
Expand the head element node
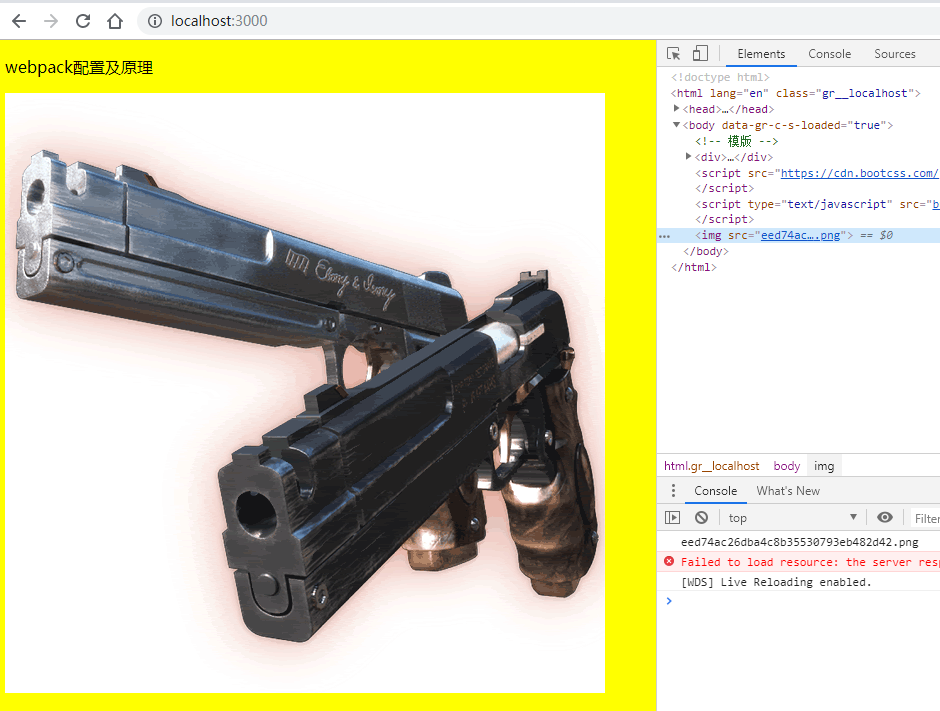point(676,109)
